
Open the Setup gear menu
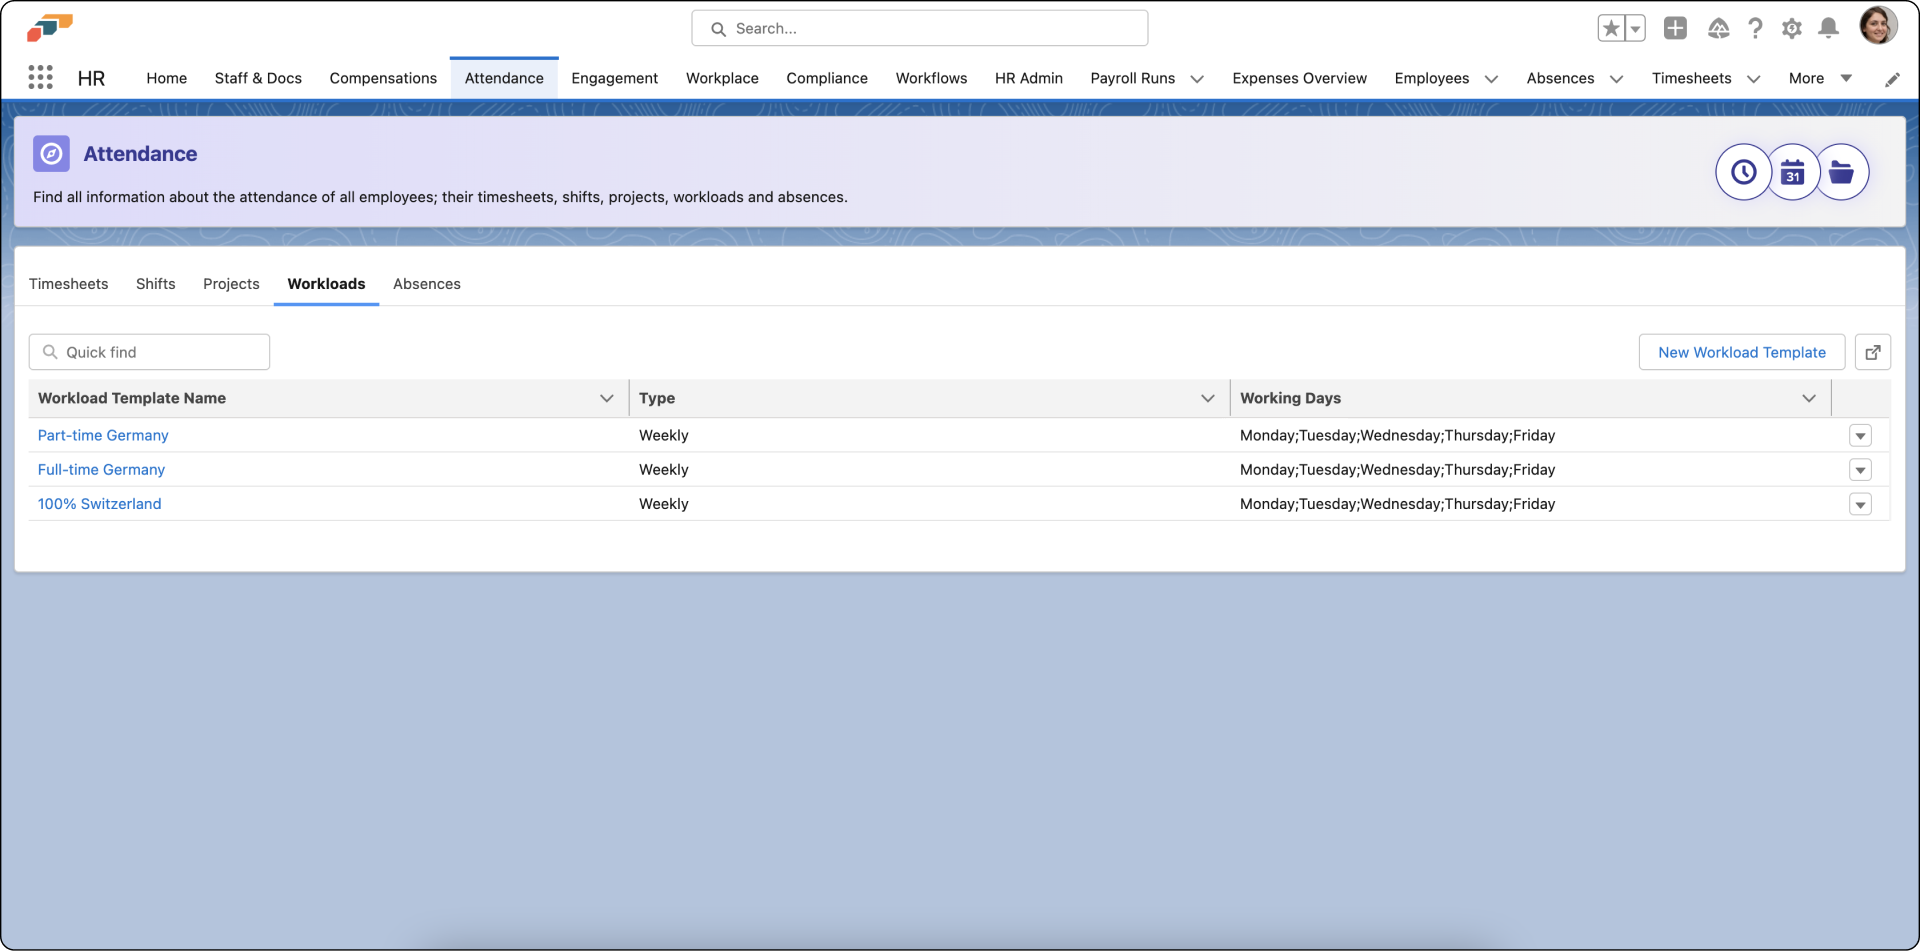point(1792,28)
